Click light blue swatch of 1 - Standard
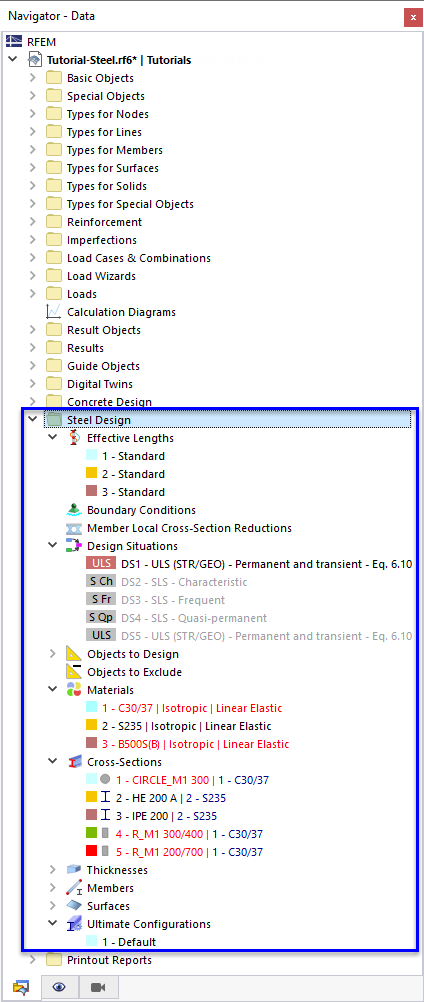Screen dimensions: 424x1002 [91, 456]
